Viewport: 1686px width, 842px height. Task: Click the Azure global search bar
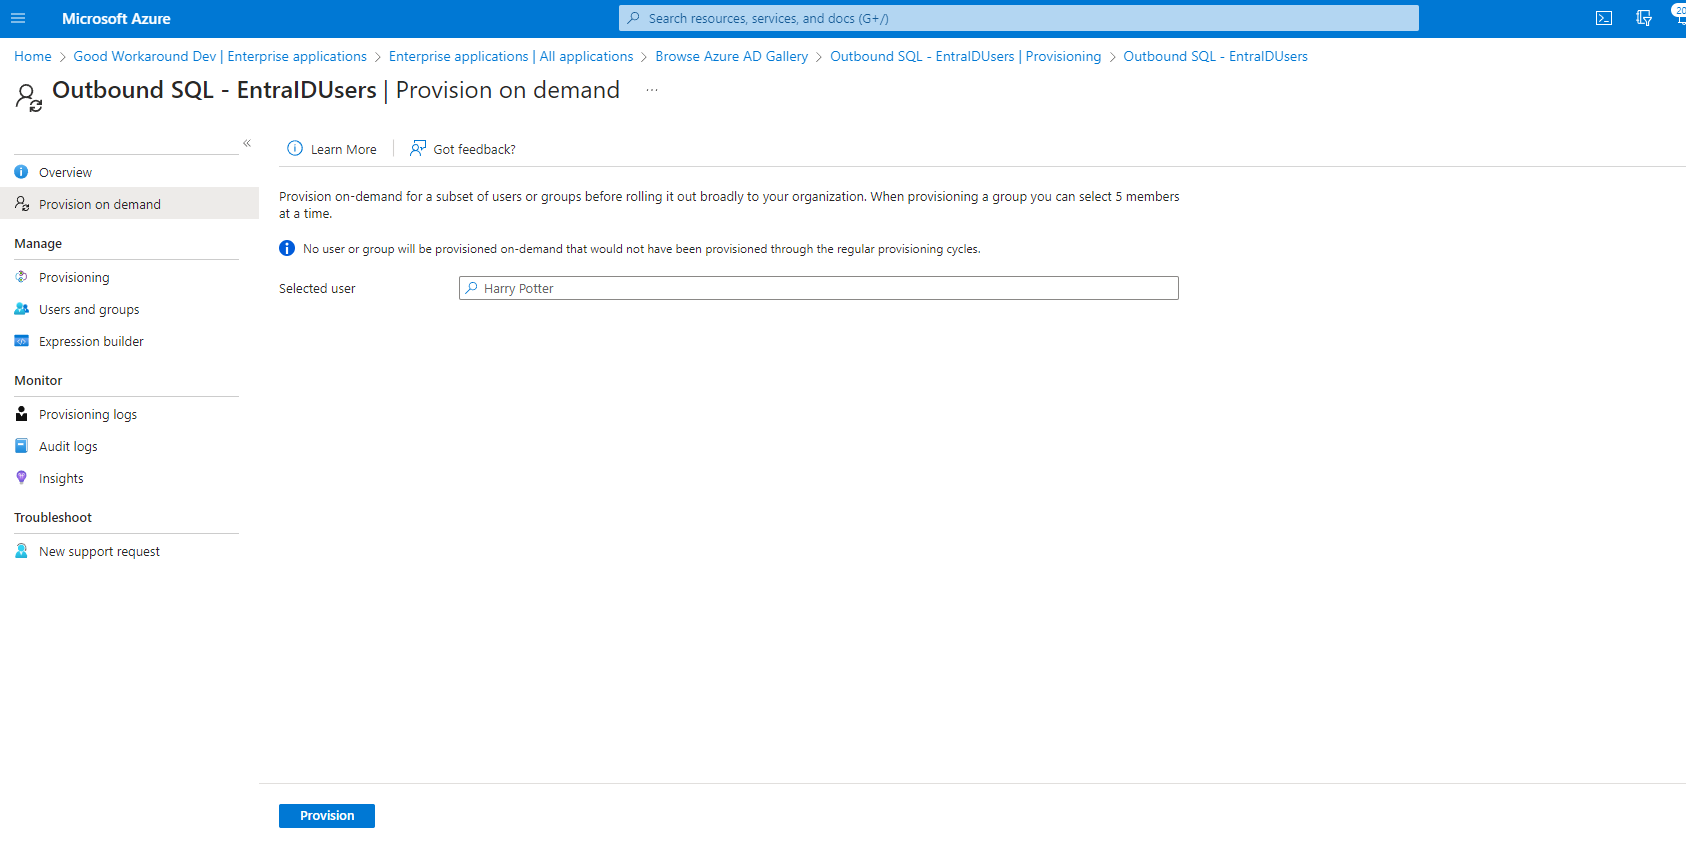coord(1018,18)
